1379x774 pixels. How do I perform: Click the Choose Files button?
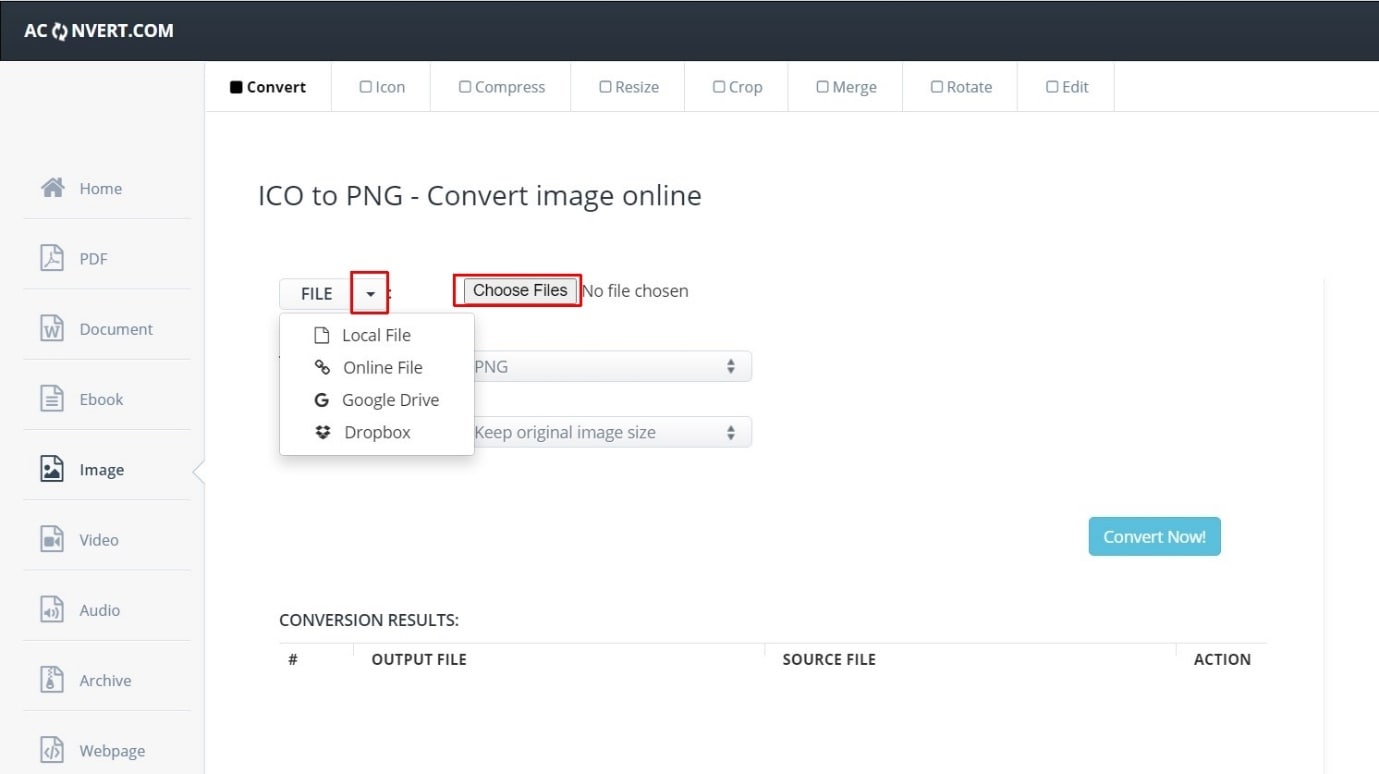pyautogui.click(x=520, y=291)
